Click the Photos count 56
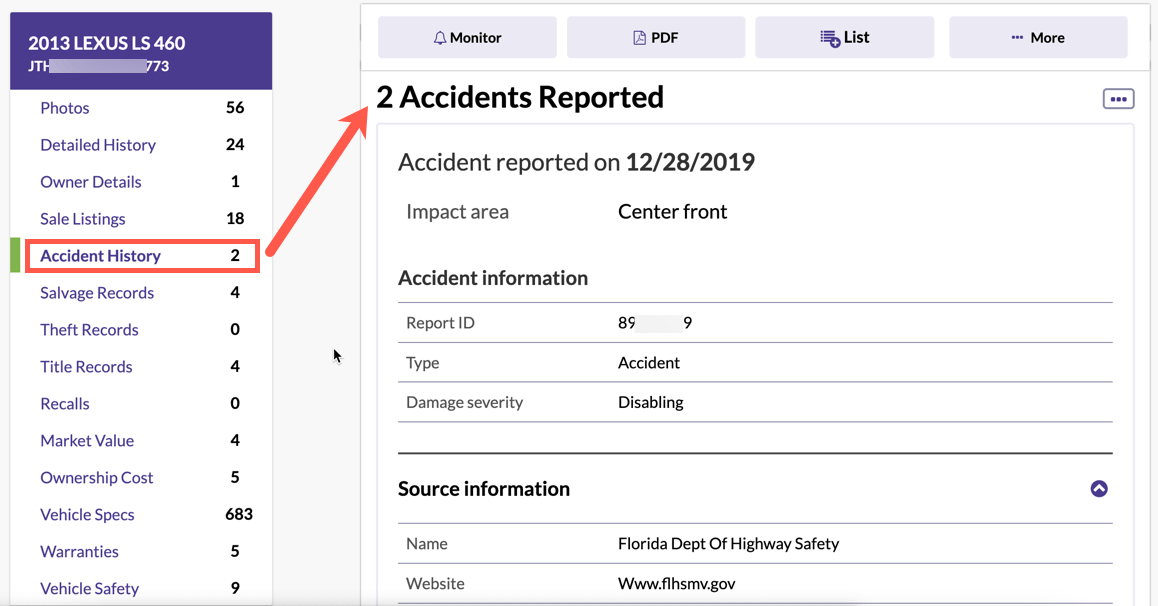1158x606 pixels. click(x=235, y=108)
